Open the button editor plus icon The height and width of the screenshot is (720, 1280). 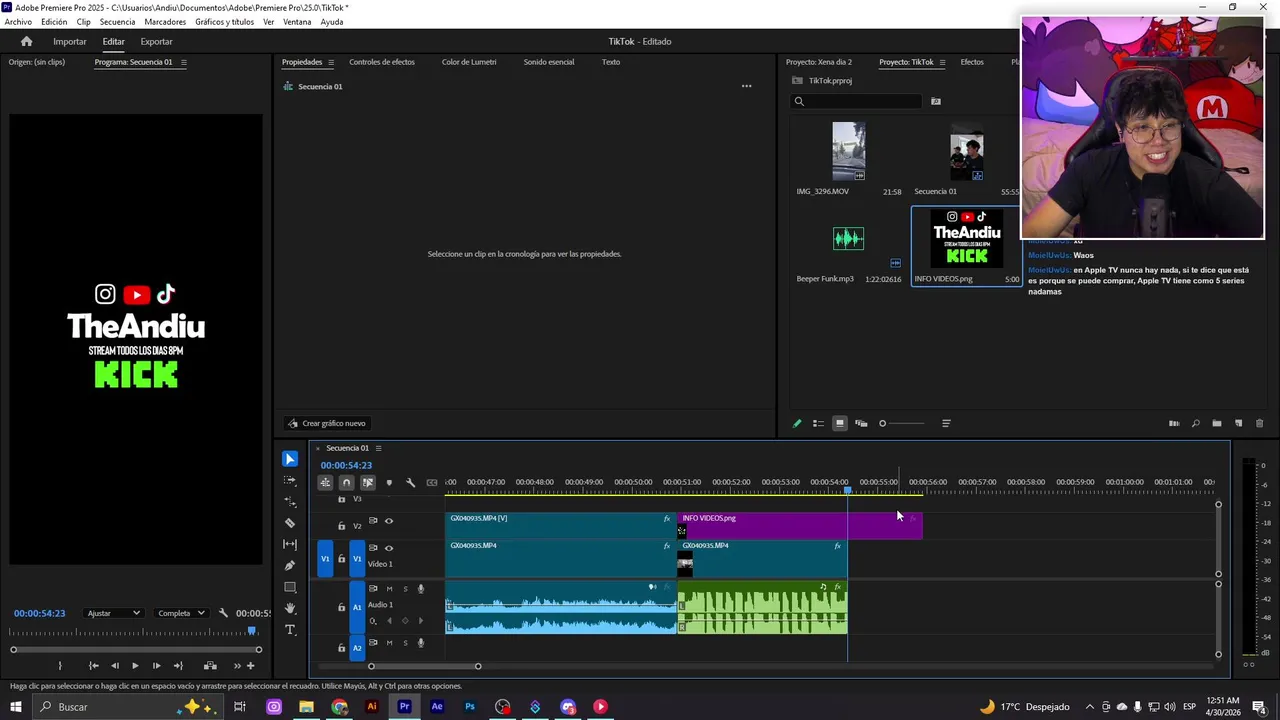point(250,666)
